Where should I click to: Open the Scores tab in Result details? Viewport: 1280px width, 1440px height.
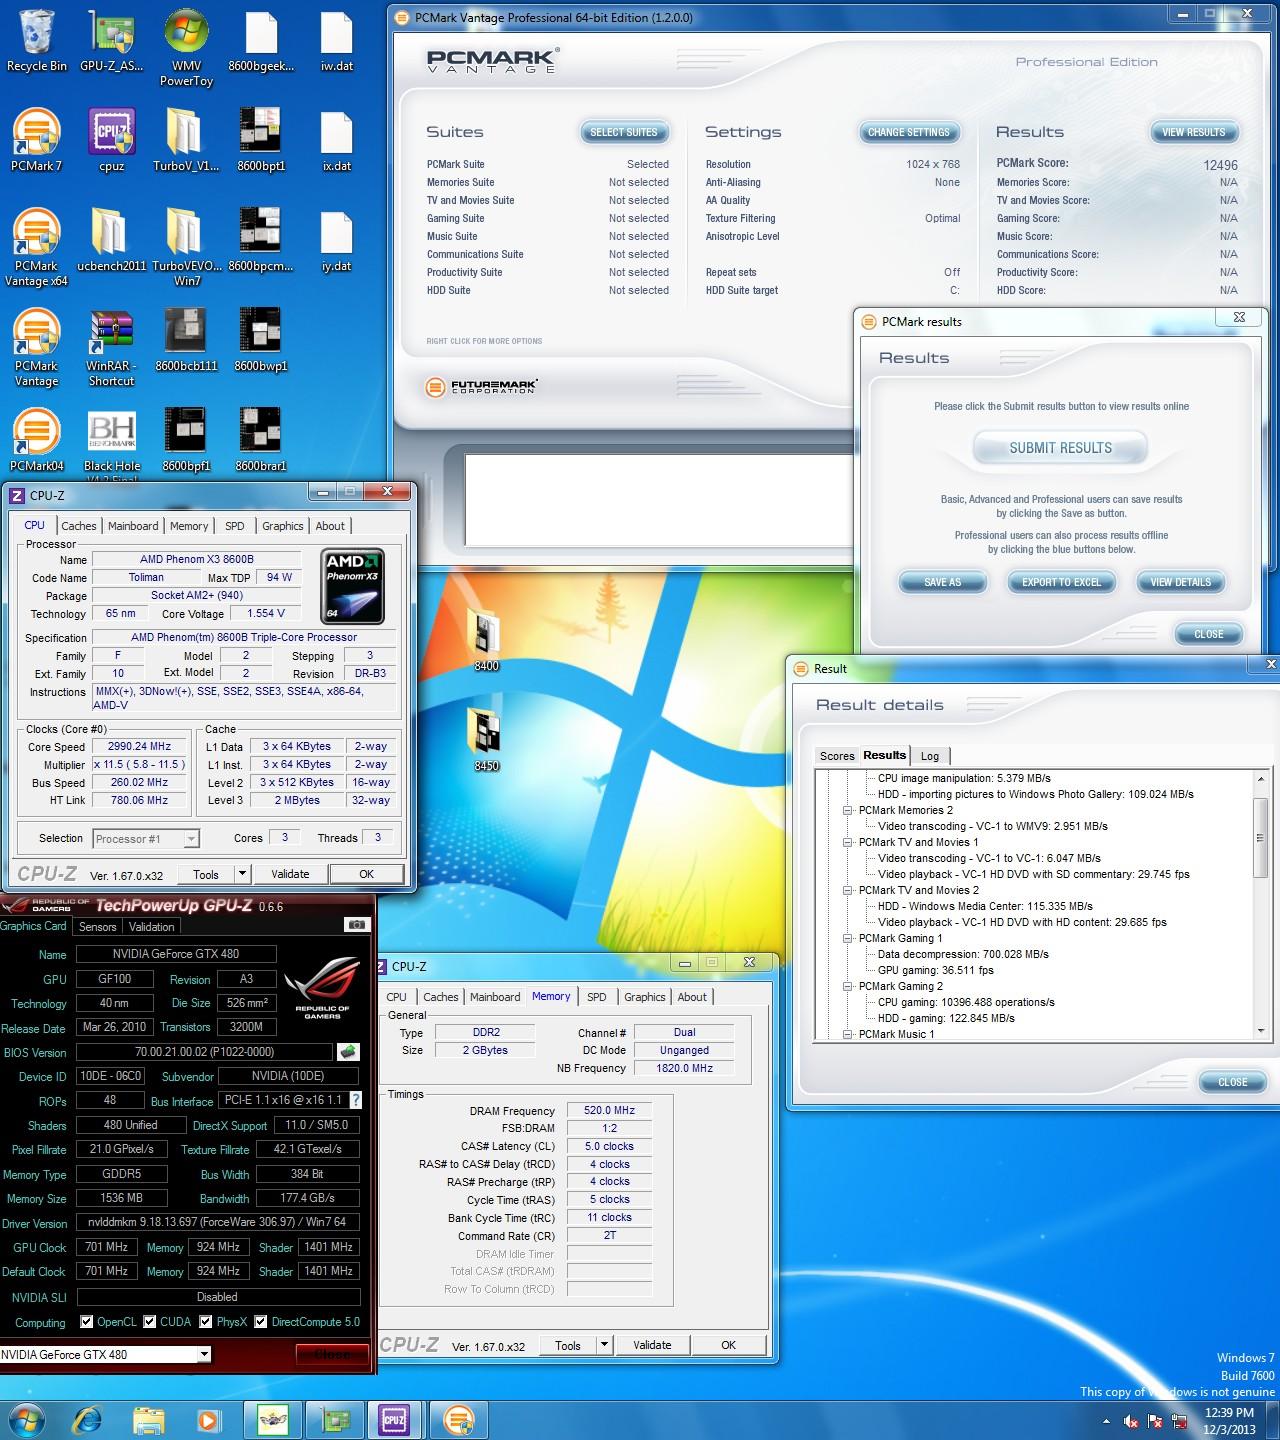coord(837,756)
